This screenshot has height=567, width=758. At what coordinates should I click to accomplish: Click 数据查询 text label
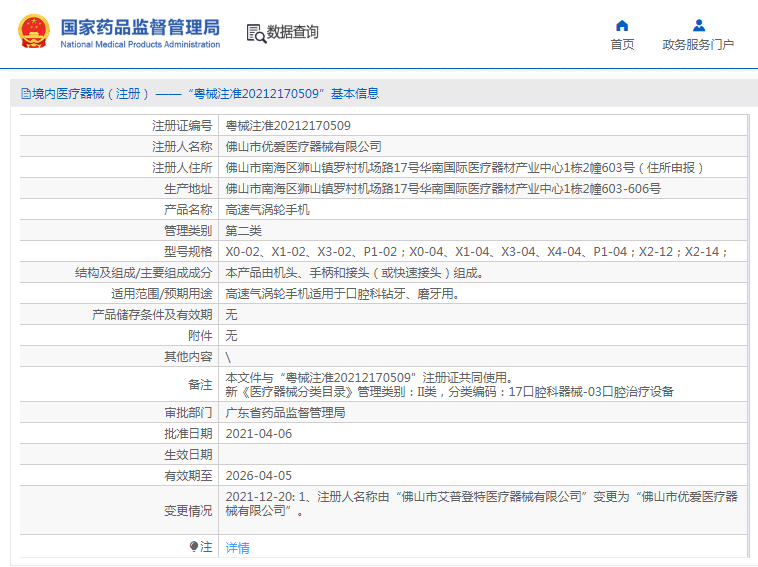[292, 32]
